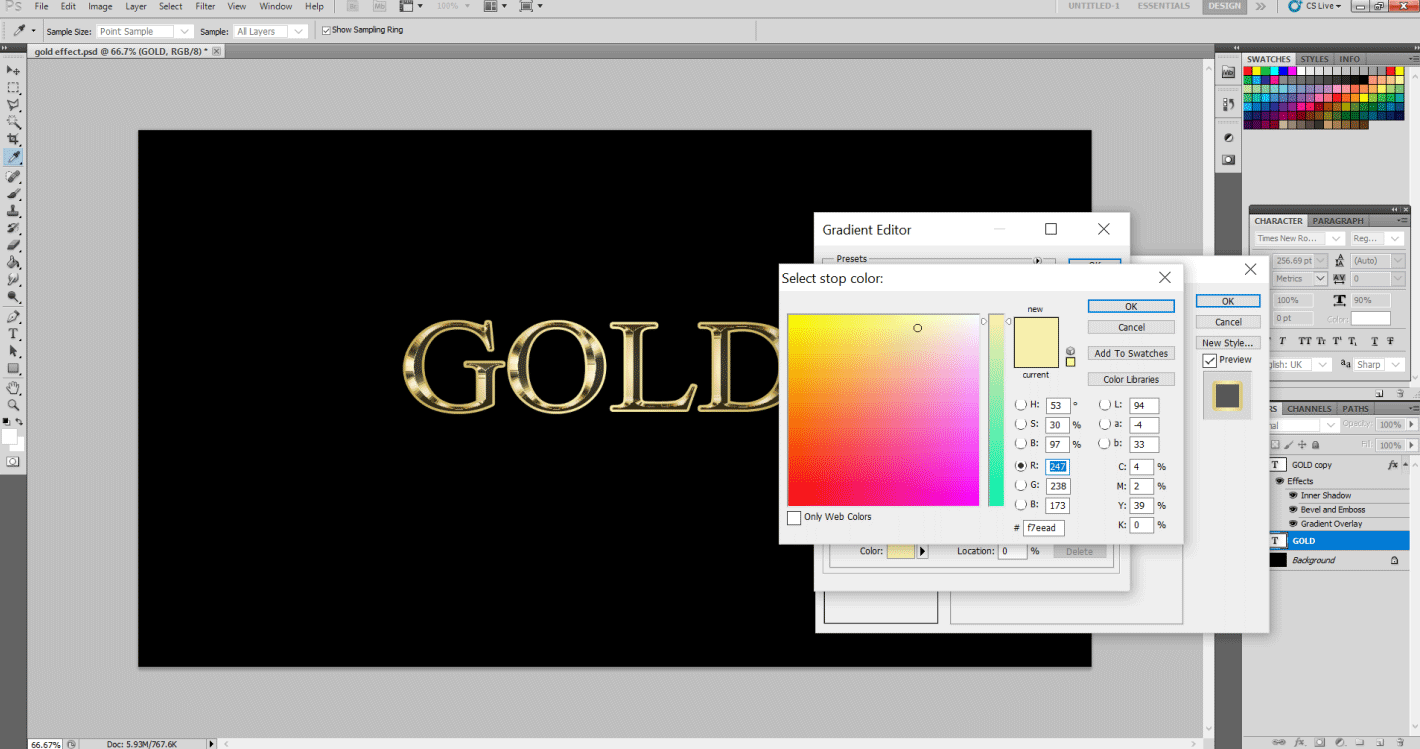Switch to the Channels tab
This screenshot has height=749, width=1420.
1308,408
